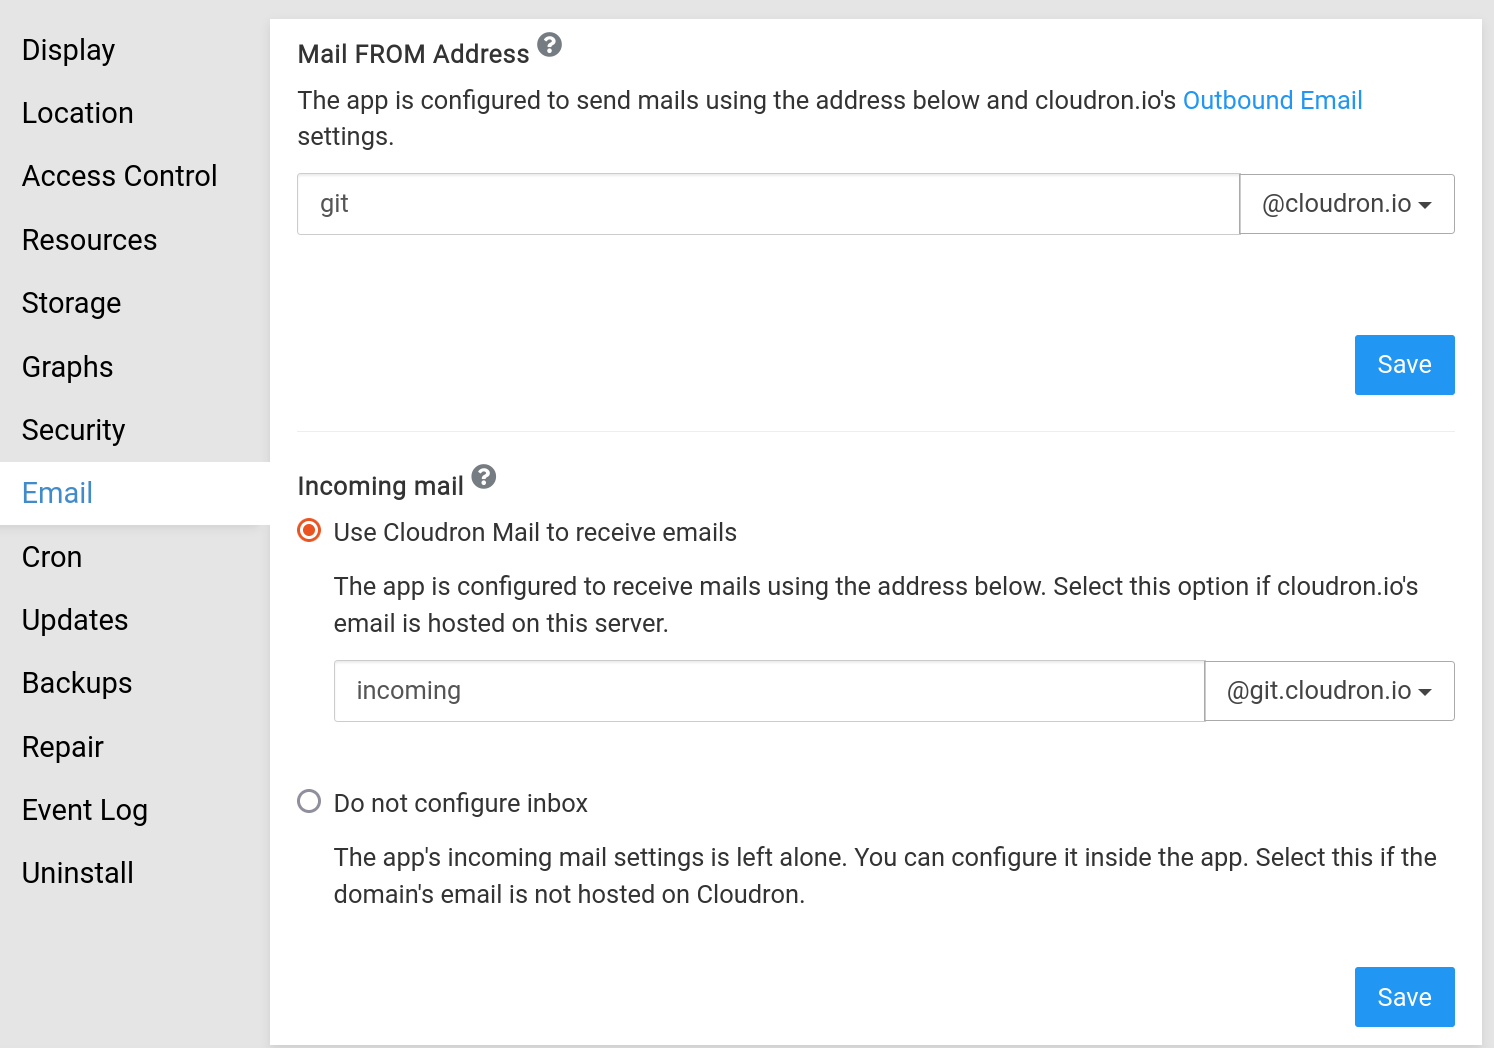Open the Event Log section

point(84,810)
